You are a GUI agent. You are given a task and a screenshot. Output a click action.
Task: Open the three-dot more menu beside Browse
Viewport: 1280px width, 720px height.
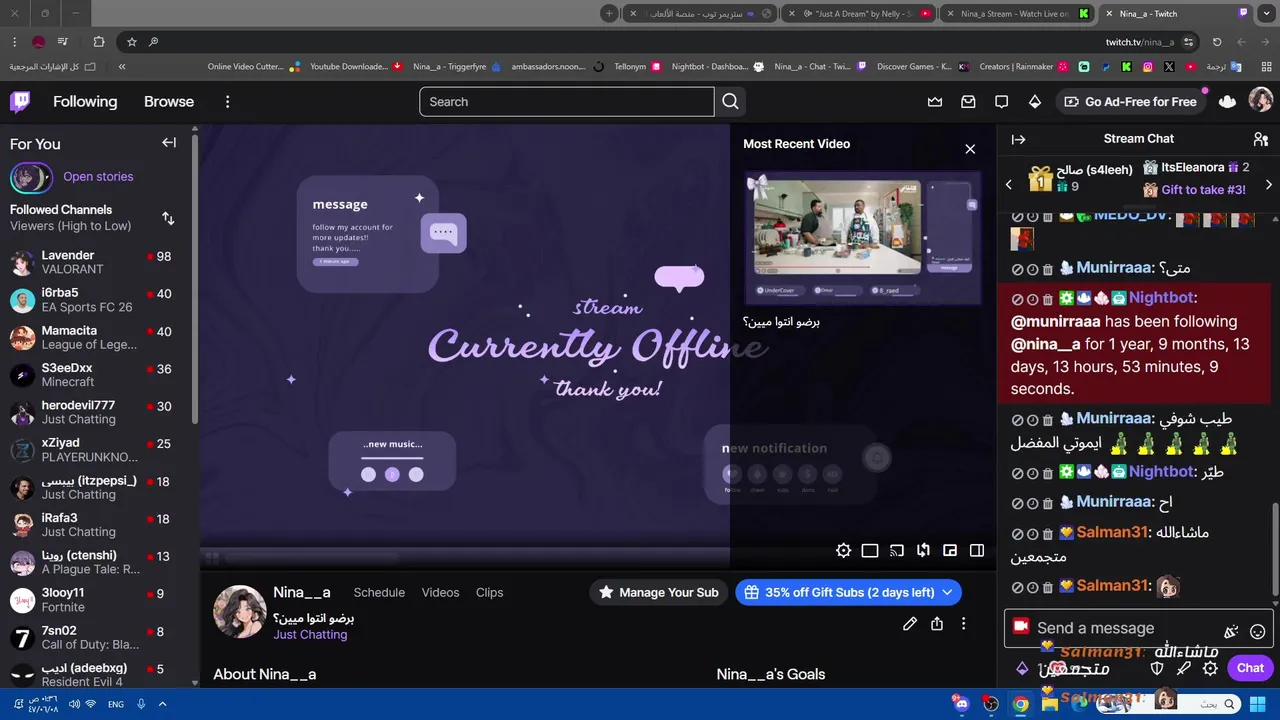coord(227,102)
